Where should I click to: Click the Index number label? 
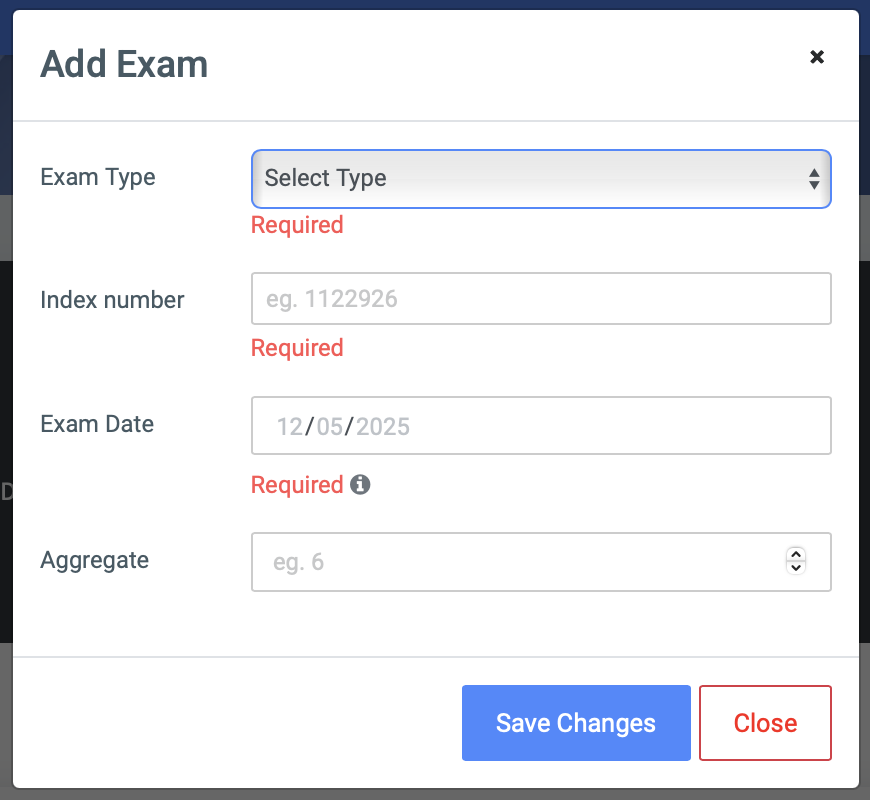click(112, 300)
